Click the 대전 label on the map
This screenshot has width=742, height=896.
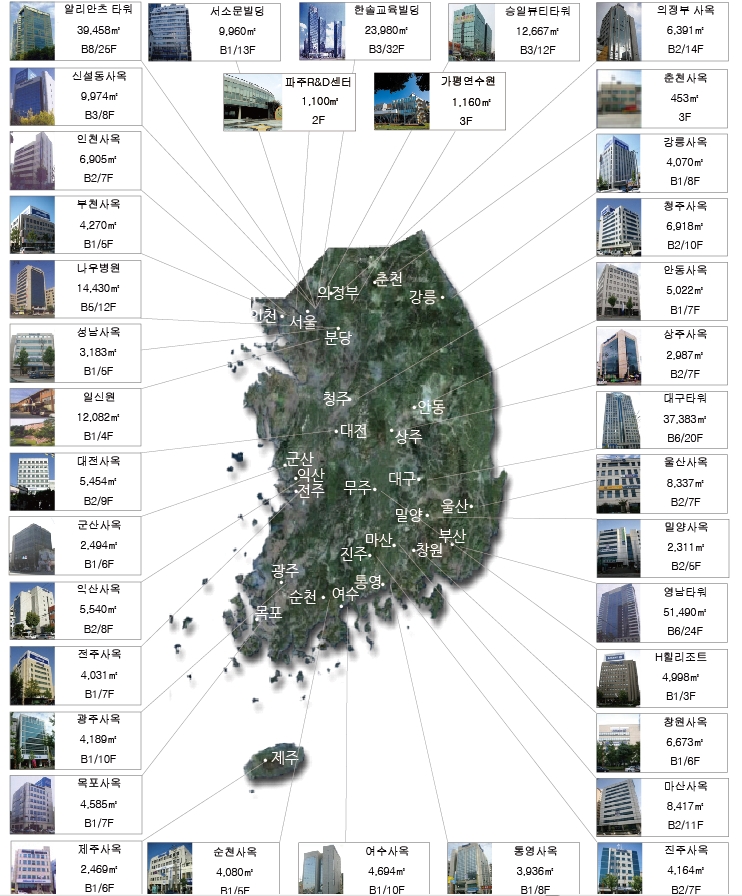tap(354, 430)
